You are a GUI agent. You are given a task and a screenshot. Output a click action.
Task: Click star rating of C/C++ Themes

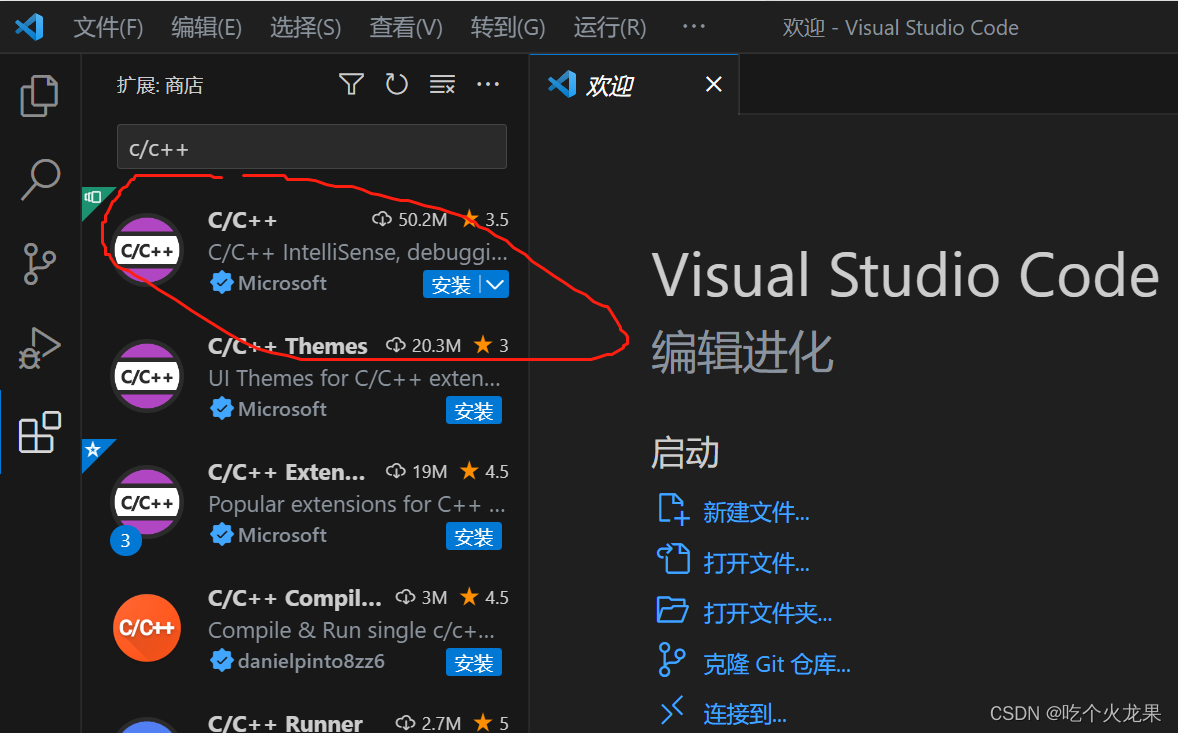tap(491, 345)
